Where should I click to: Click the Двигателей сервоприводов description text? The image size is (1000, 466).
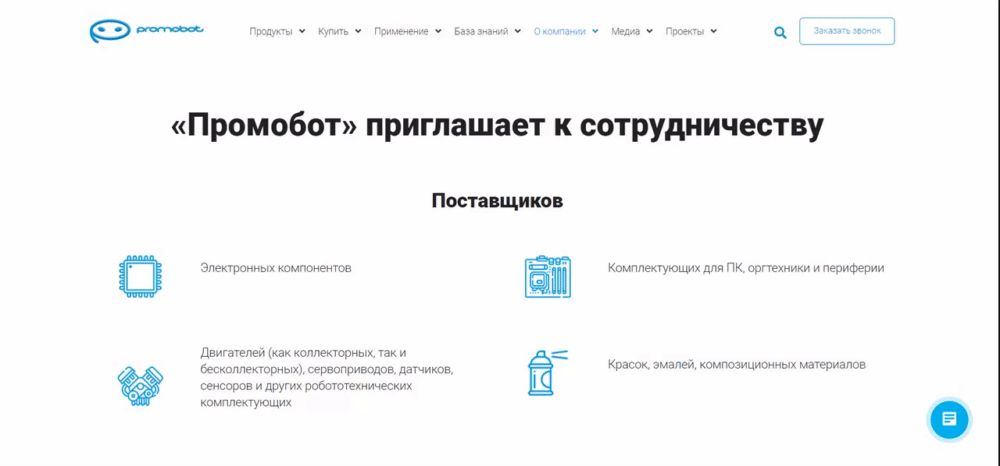pyautogui.click(x=327, y=377)
